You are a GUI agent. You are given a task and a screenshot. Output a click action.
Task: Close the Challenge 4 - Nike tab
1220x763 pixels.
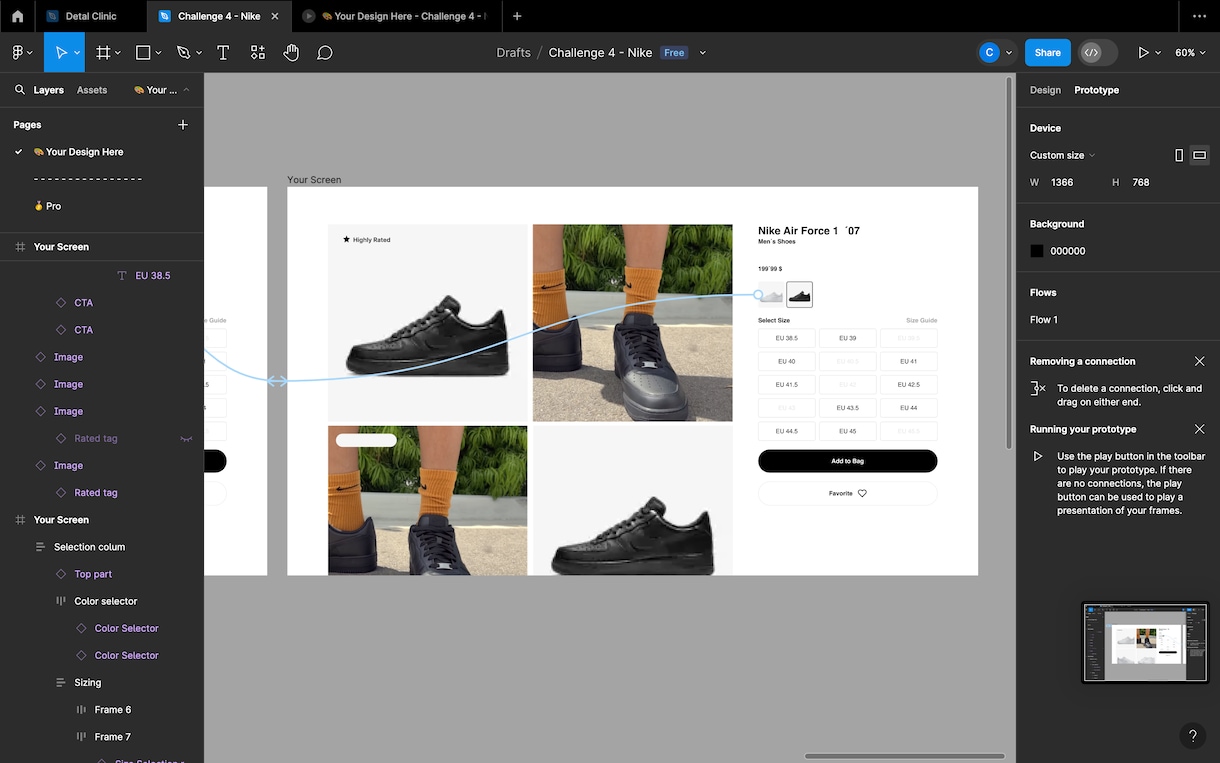(x=275, y=16)
